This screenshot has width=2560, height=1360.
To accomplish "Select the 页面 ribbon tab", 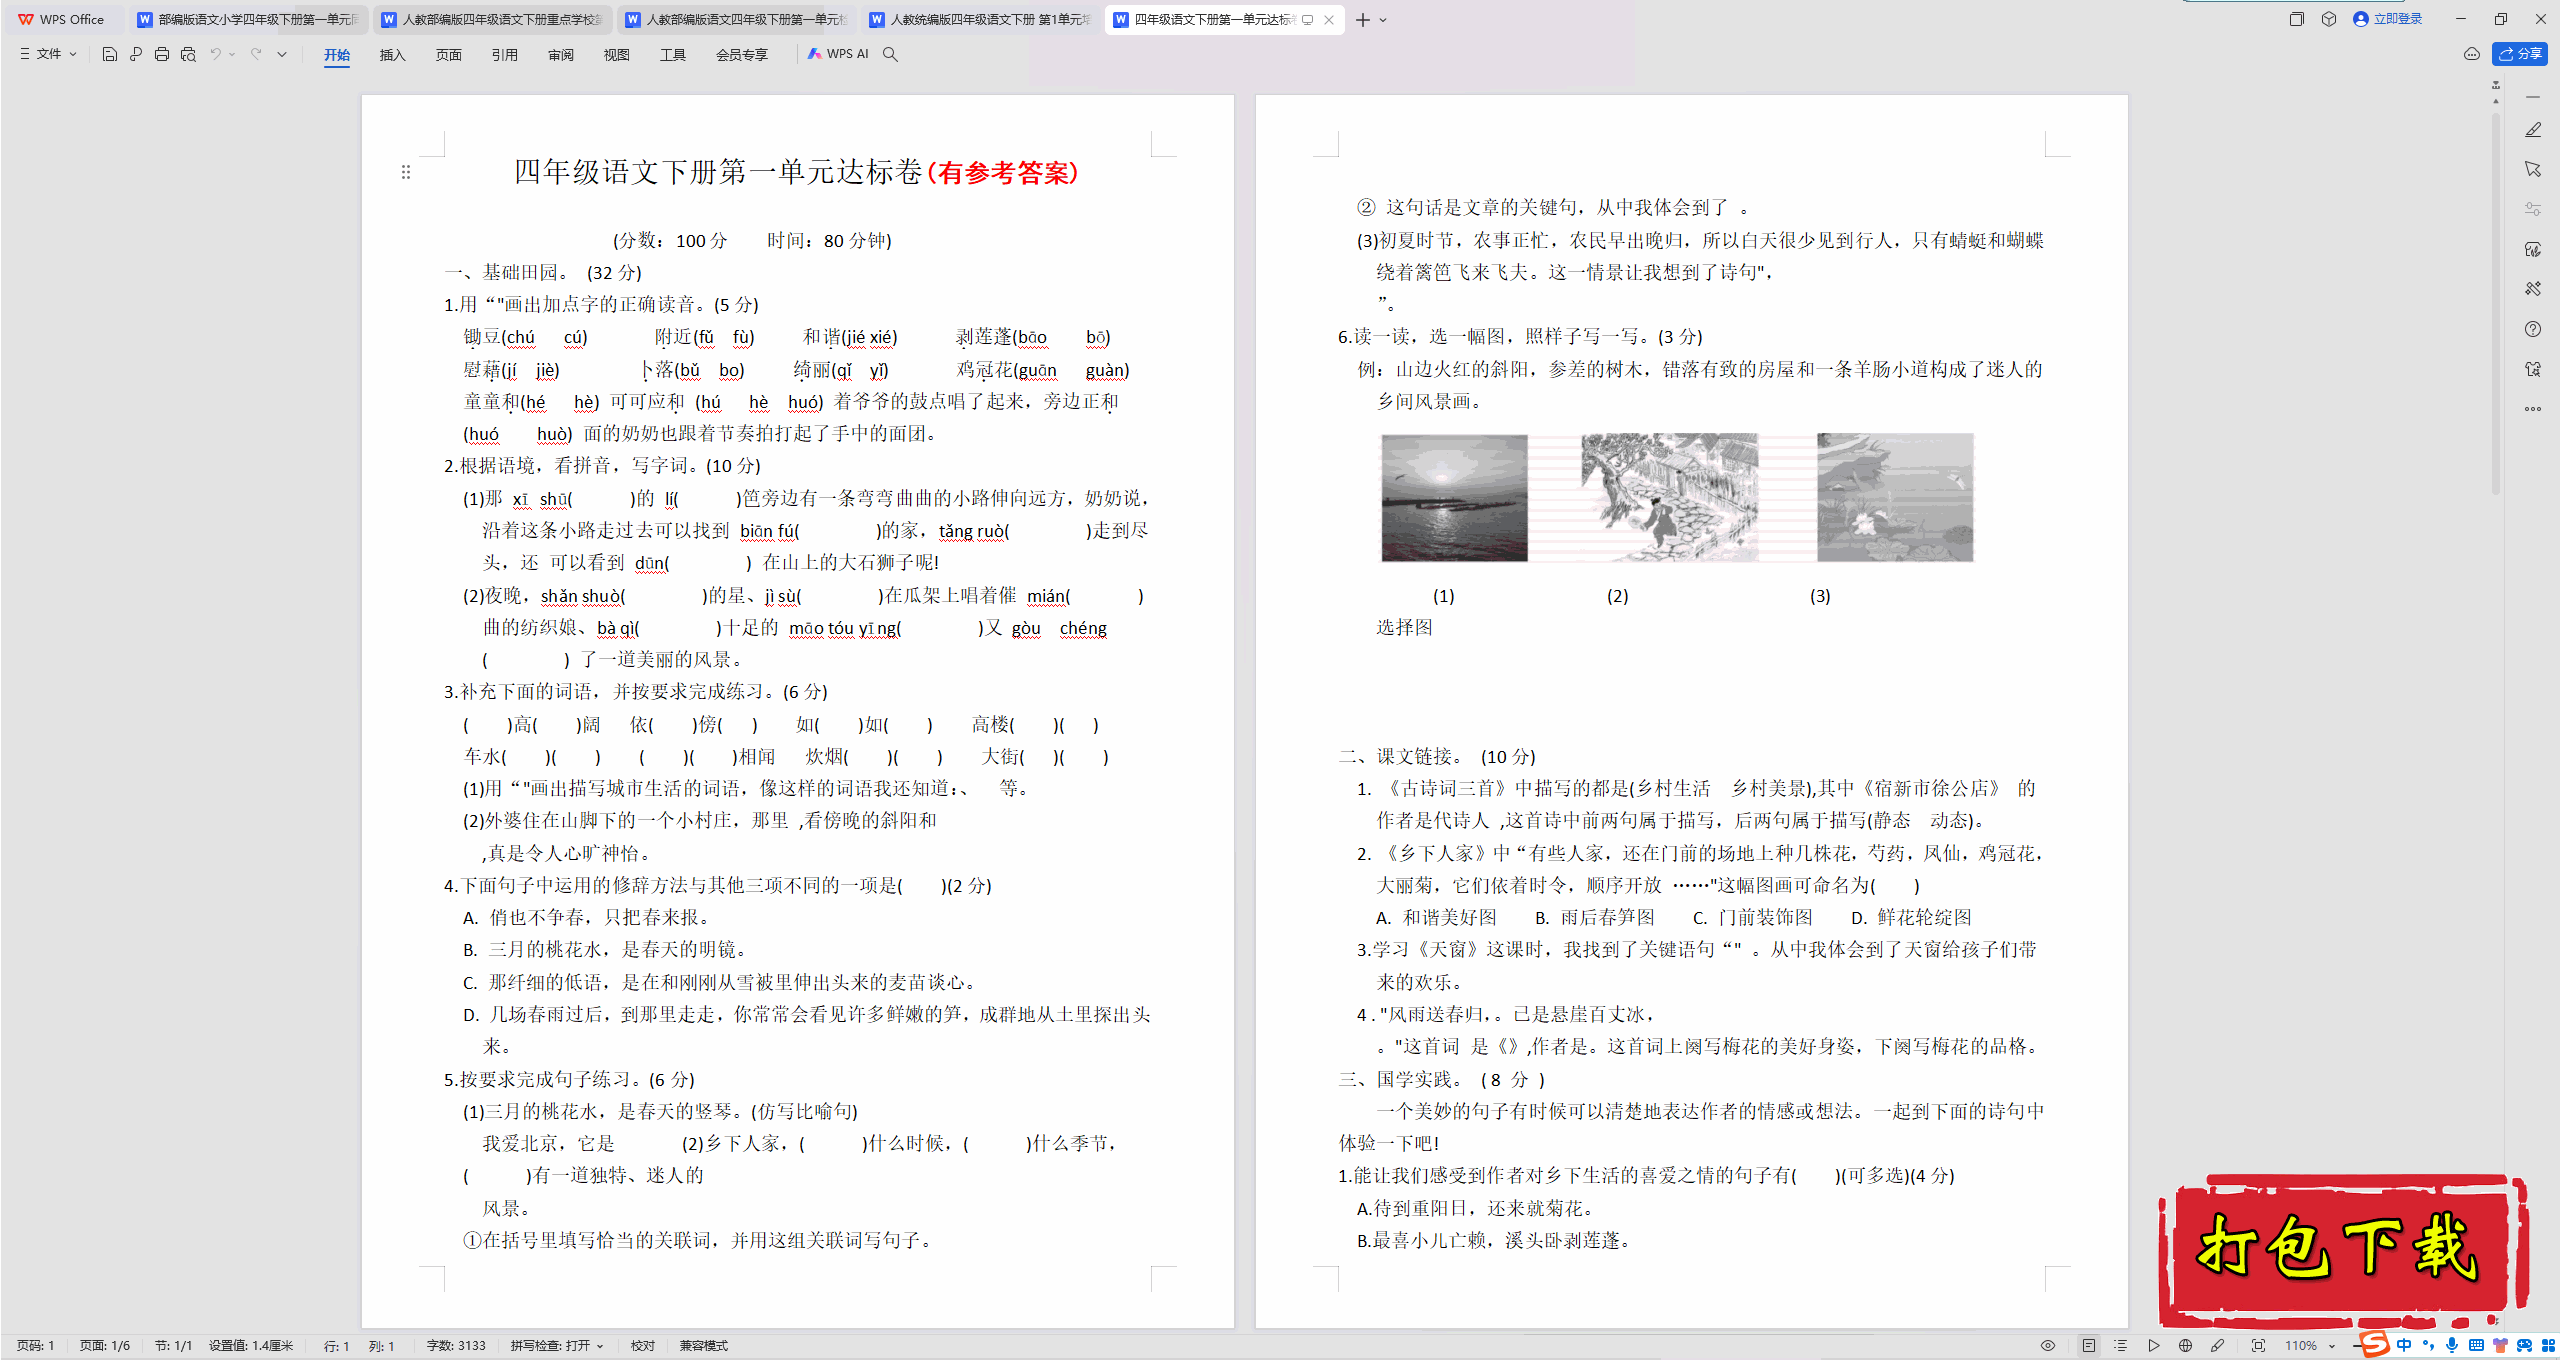I will point(449,55).
